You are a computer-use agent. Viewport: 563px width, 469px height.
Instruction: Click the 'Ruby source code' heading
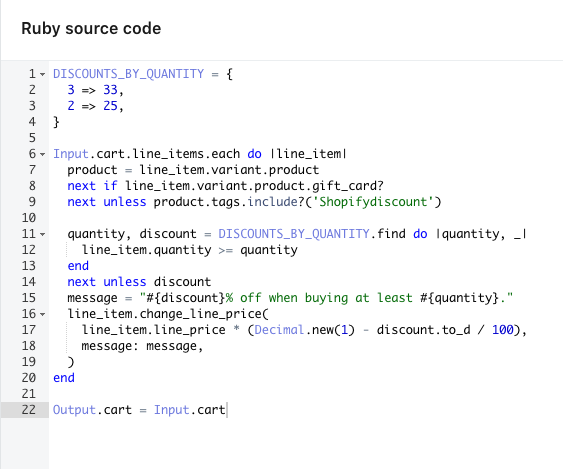(91, 29)
